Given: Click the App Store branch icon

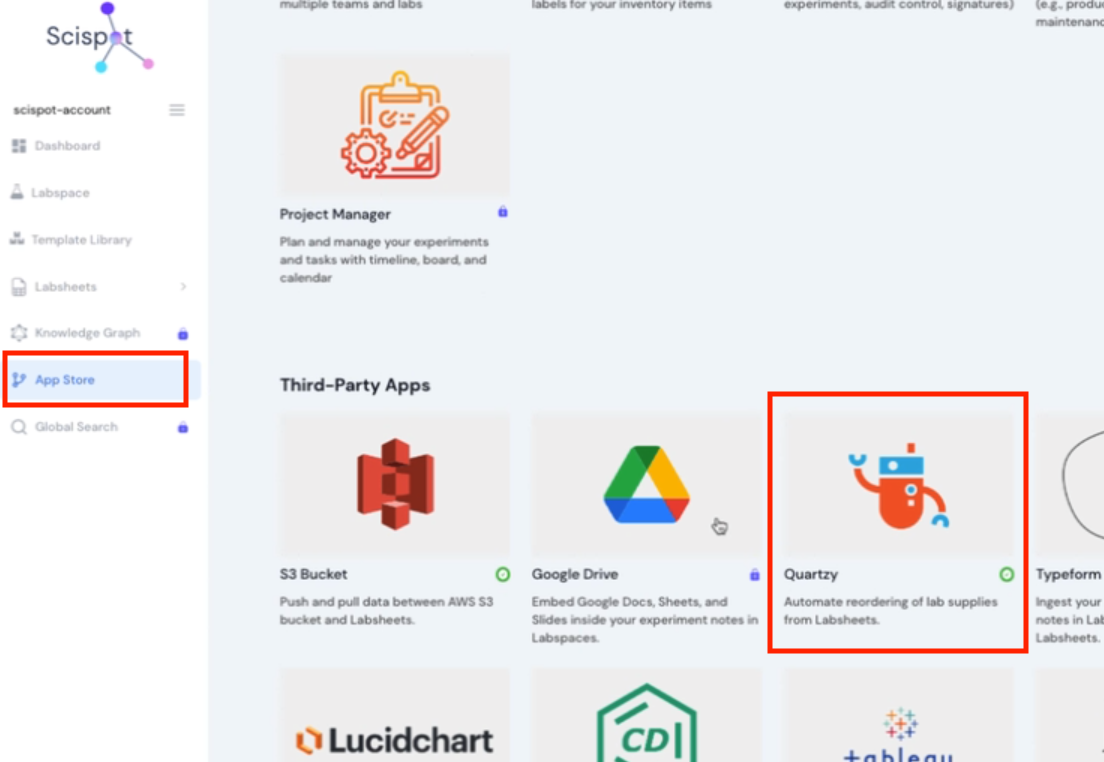Looking at the screenshot, I should point(19,380).
